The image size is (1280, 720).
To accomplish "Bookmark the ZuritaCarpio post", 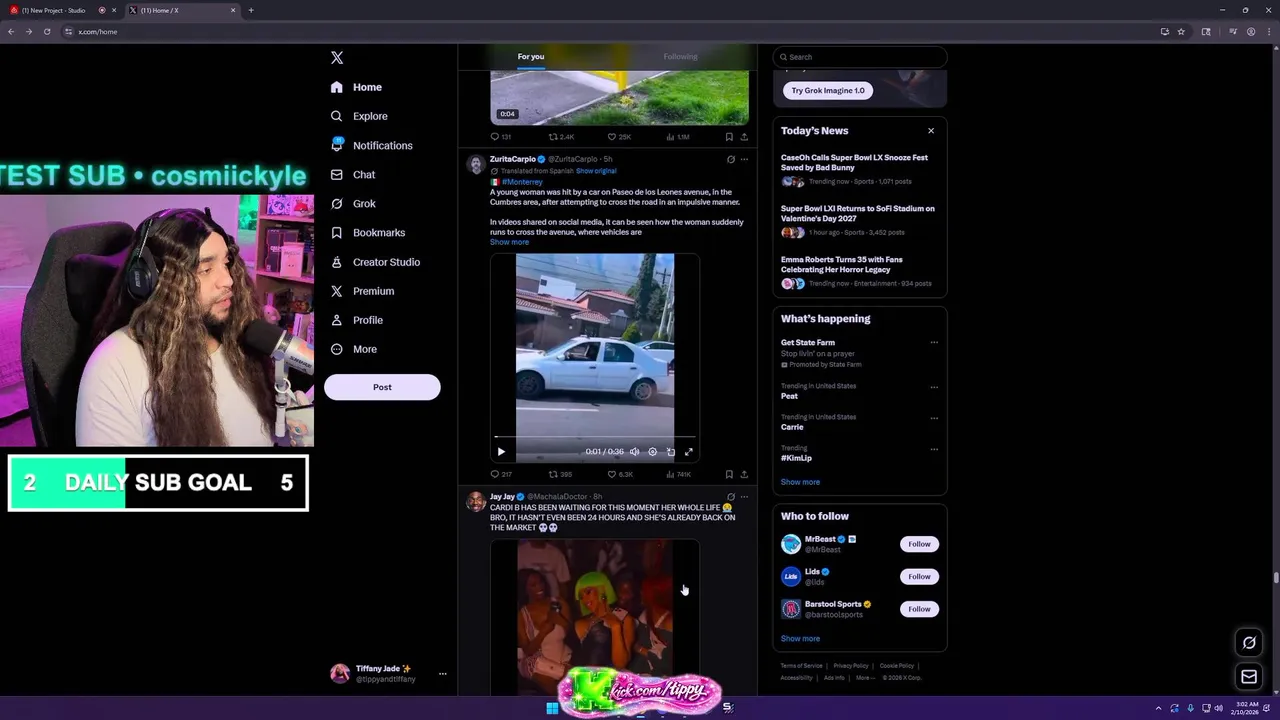I will [729, 474].
